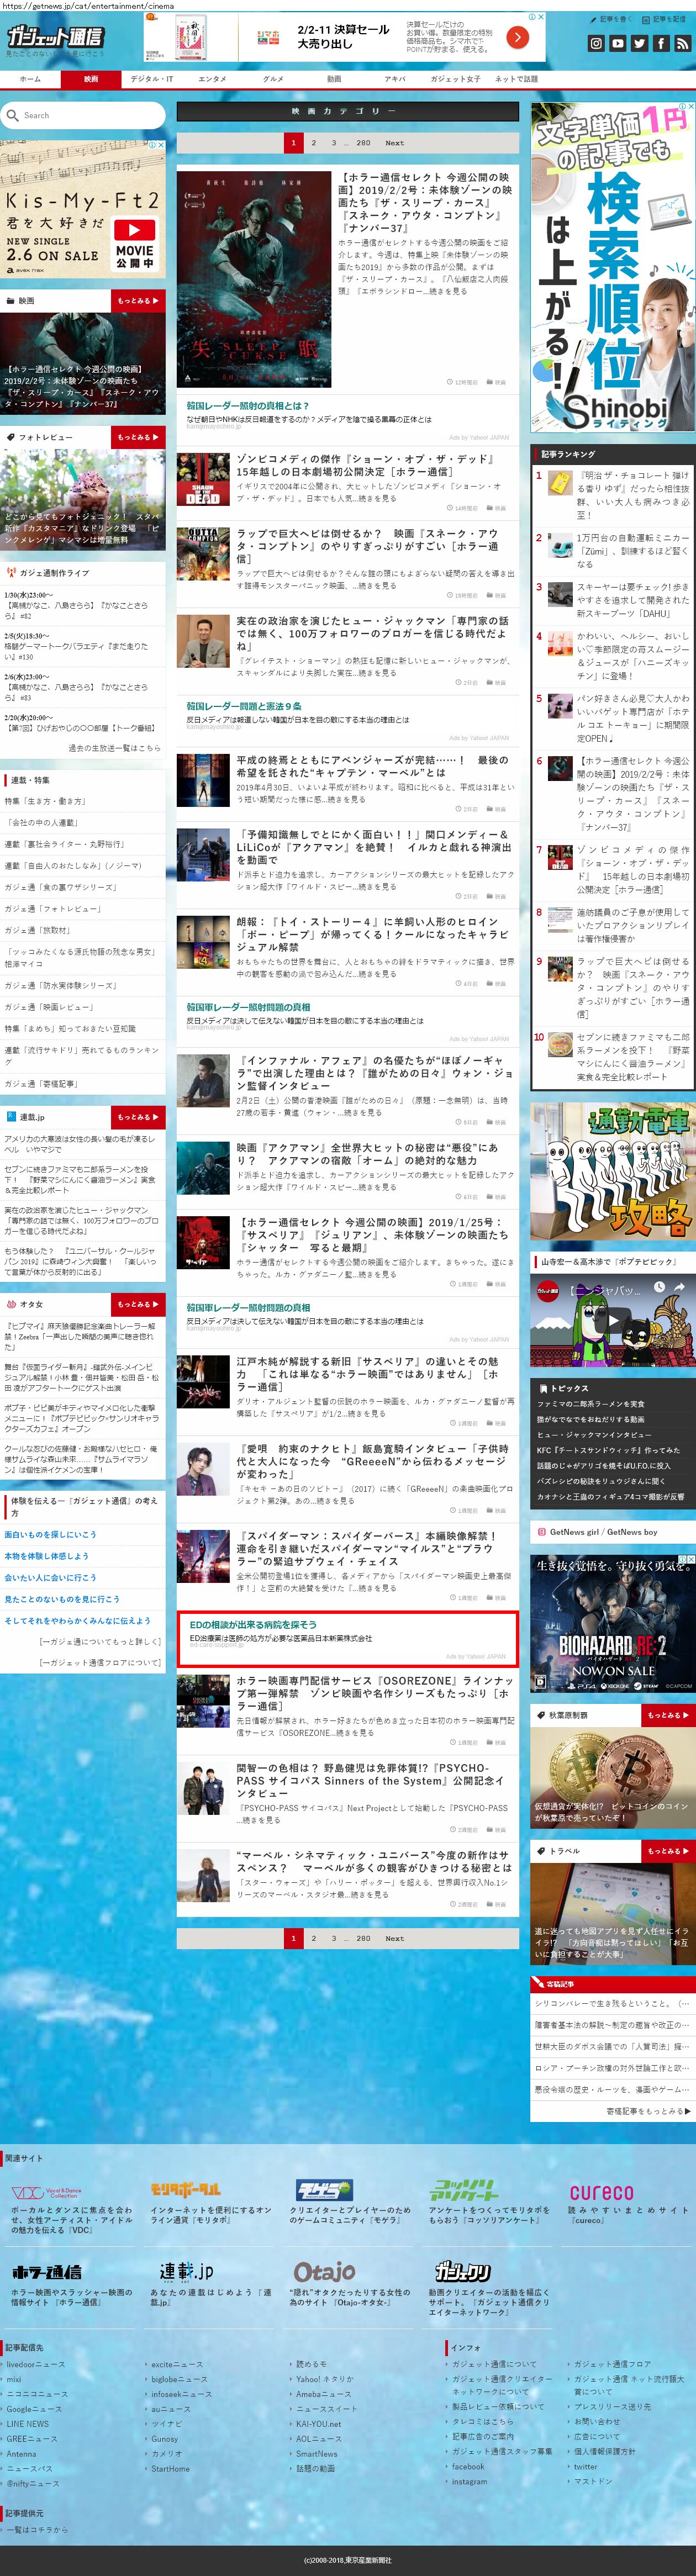
Task: Go to page 2 in top pagination
Action: click(314, 143)
